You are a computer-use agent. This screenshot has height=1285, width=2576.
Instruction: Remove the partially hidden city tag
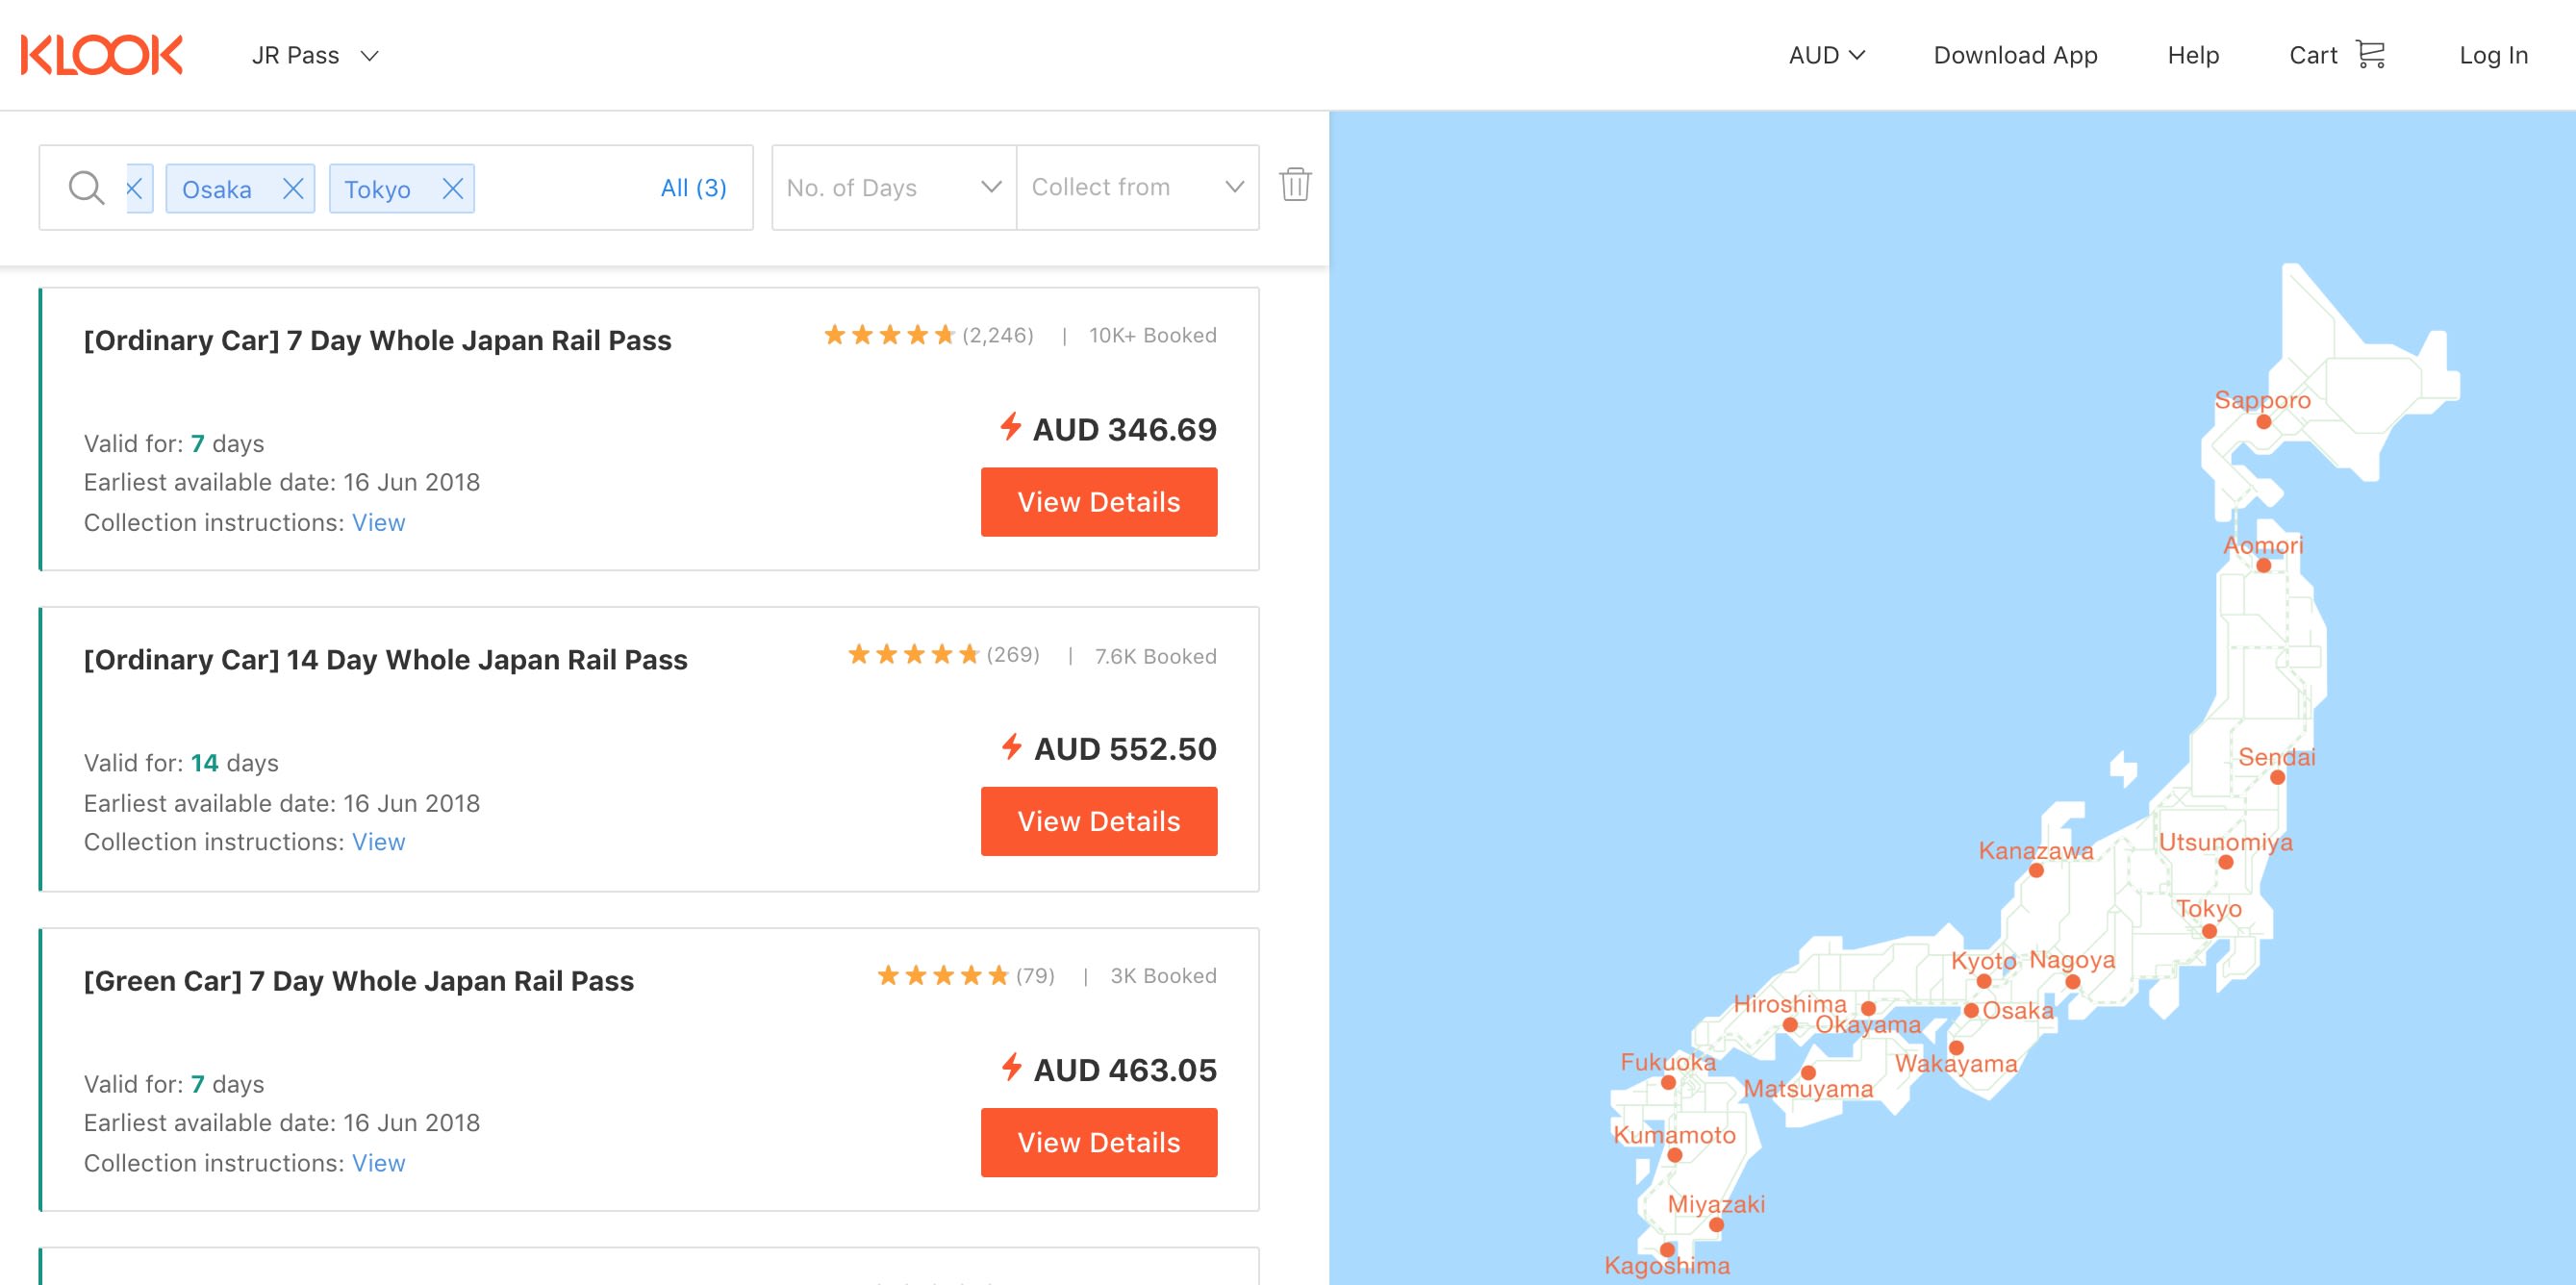coord(134,188)
